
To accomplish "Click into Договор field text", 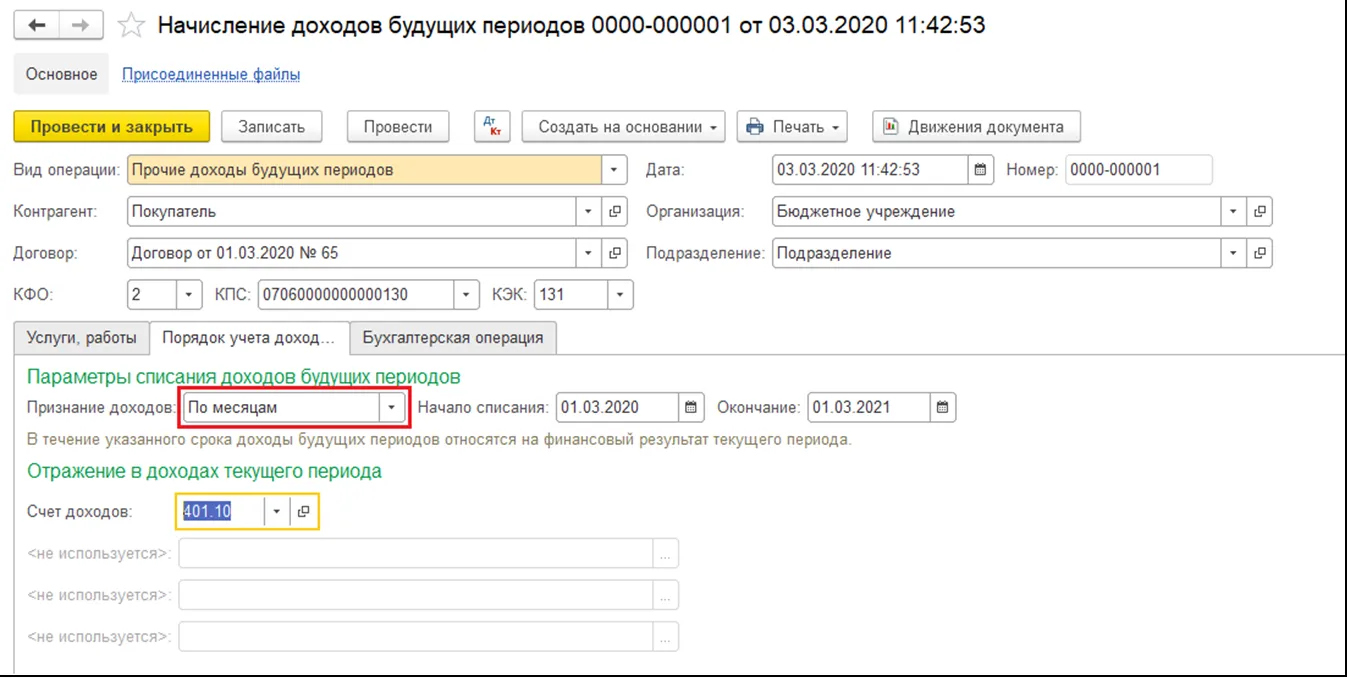I will (x=353, y=254).
